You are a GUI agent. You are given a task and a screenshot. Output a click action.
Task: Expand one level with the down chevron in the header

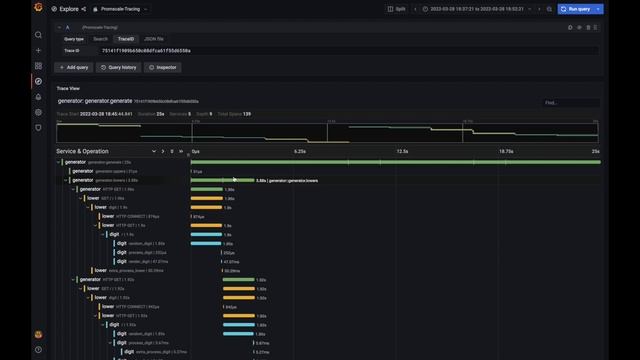154,151
